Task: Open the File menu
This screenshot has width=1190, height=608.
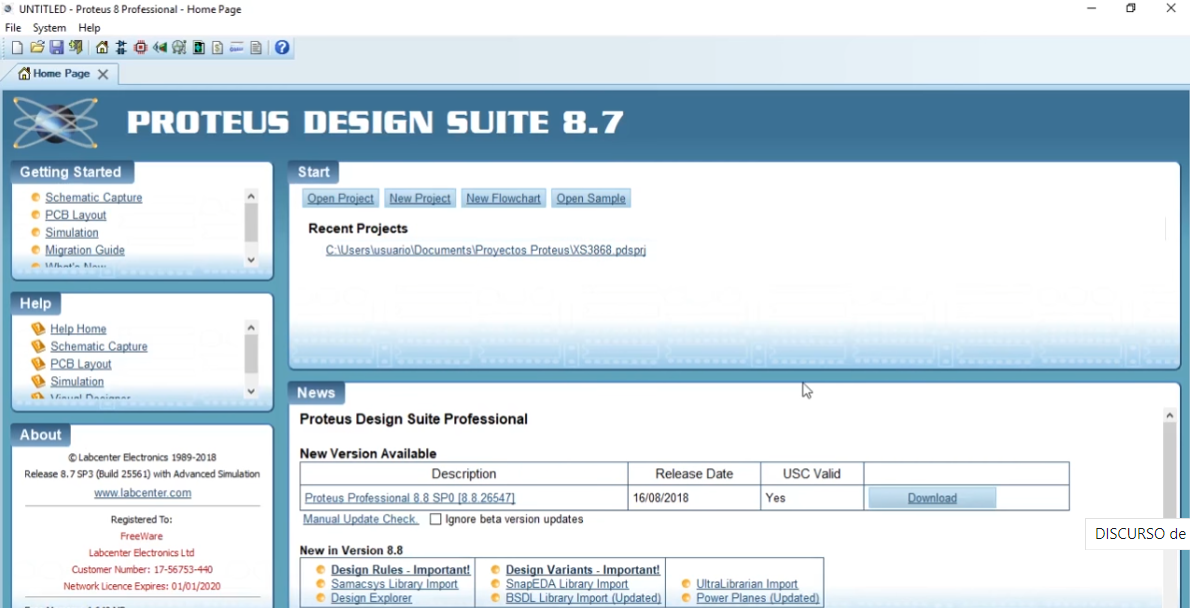Action: click(x=13, y=27)
